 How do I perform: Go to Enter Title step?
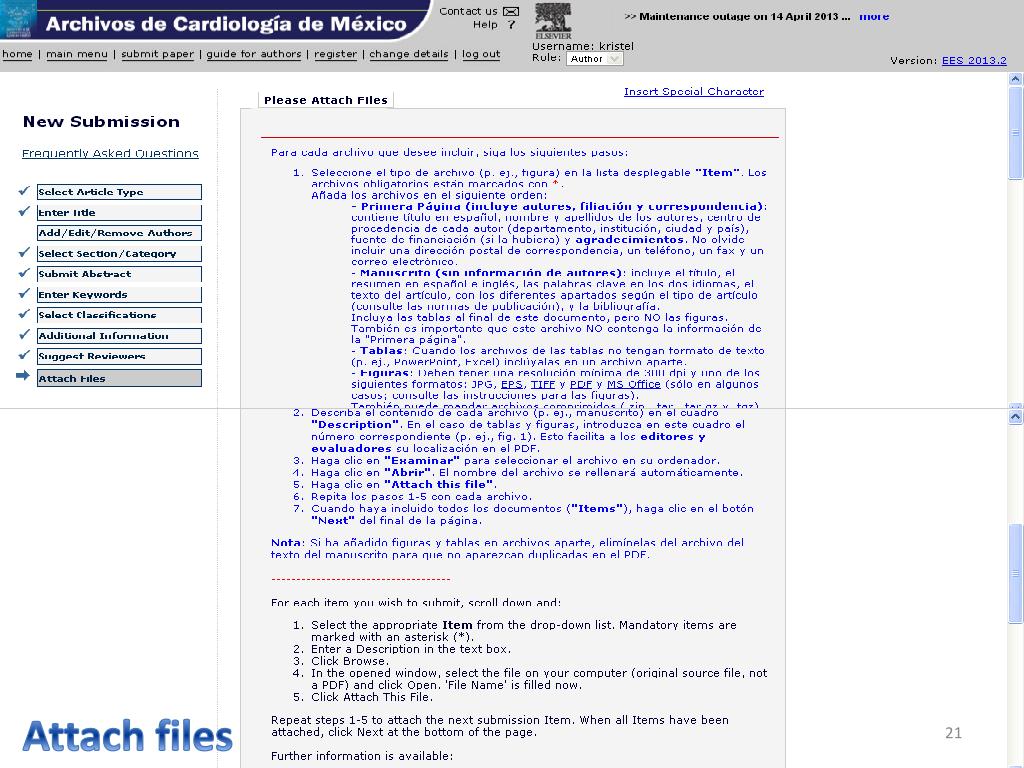120,213
